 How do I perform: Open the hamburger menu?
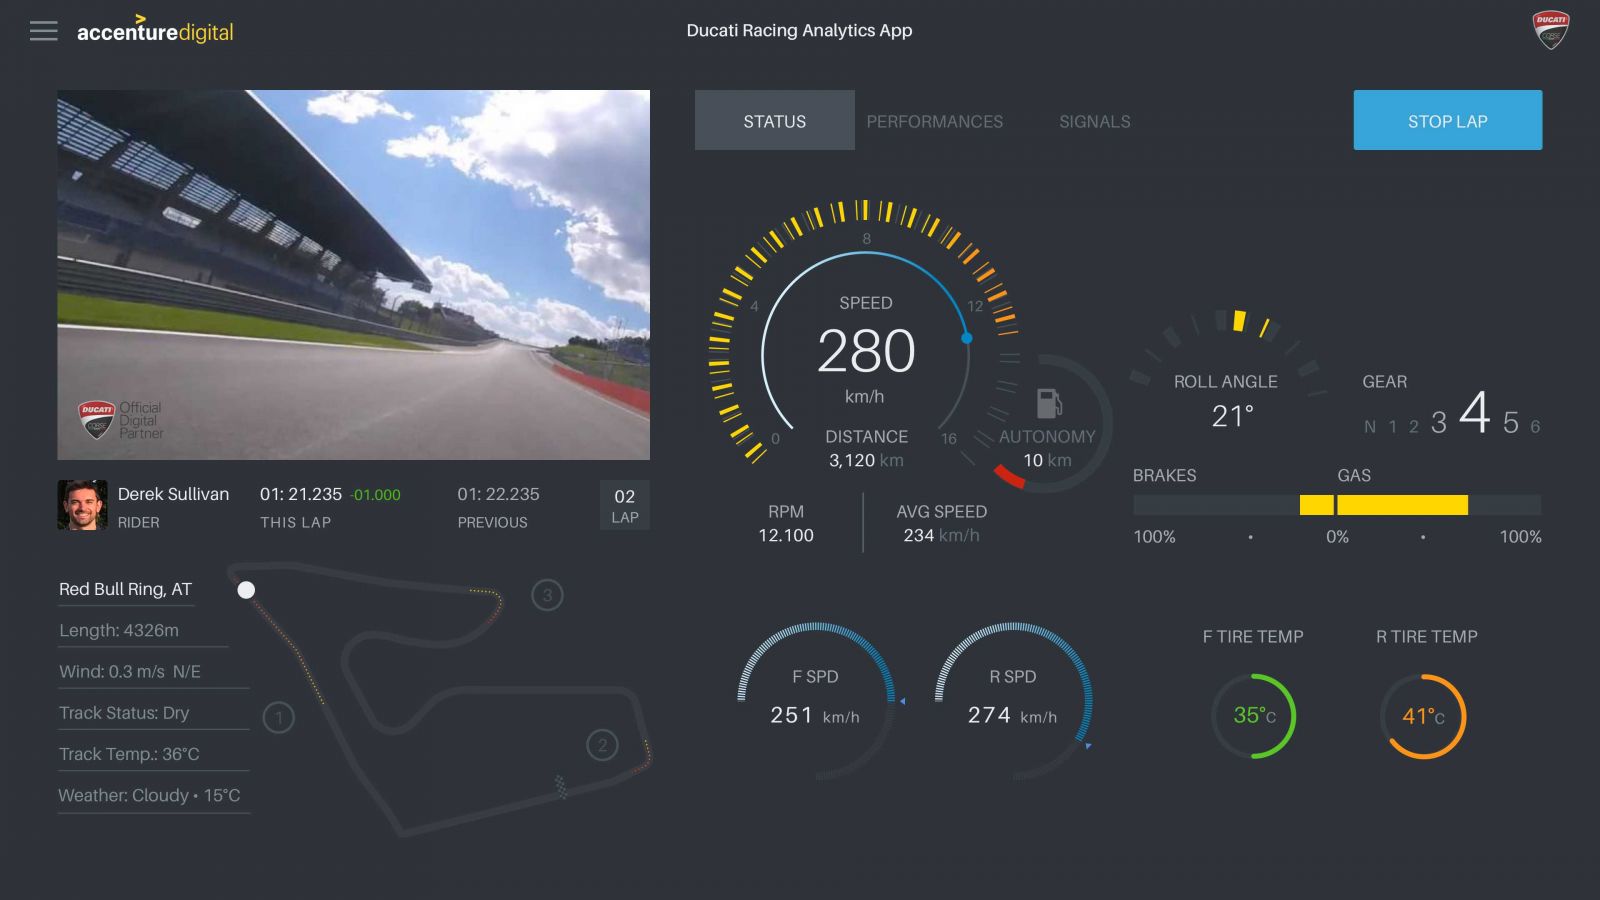click(43, 31)
